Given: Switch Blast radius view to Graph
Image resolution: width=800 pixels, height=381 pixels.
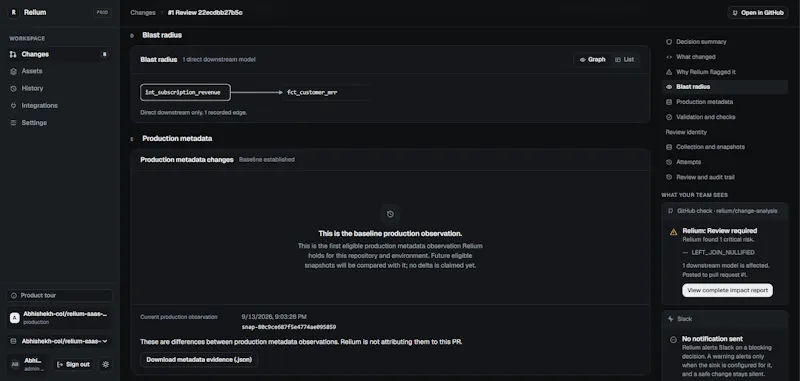Looking at the screenshot, I should 592,60.
